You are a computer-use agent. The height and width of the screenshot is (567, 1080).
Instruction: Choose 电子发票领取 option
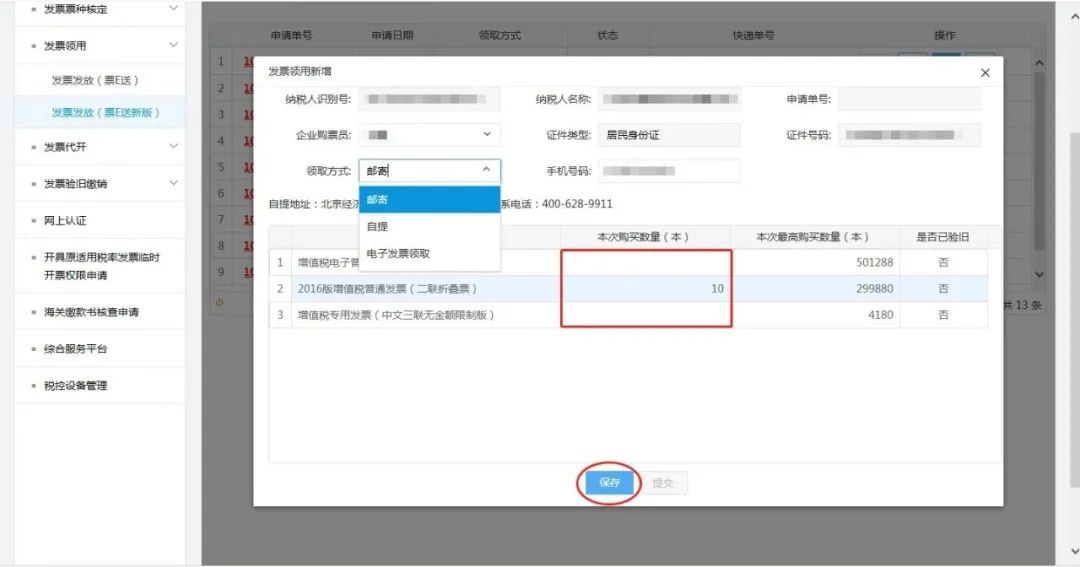click(x=429, y=254)
